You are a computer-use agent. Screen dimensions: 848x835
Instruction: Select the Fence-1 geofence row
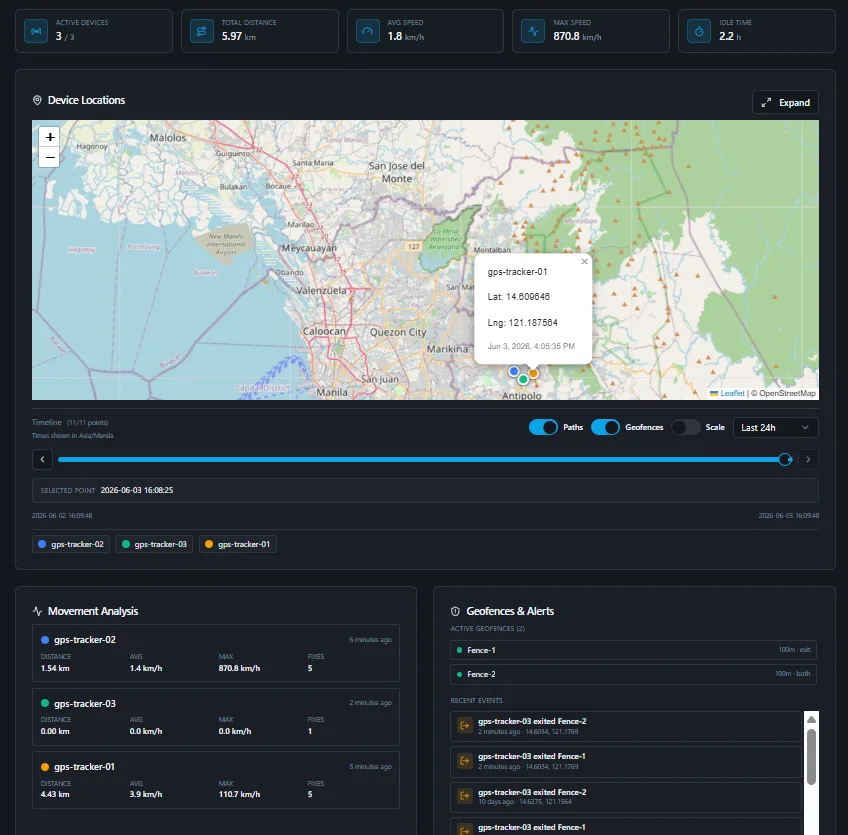point(633,650)
